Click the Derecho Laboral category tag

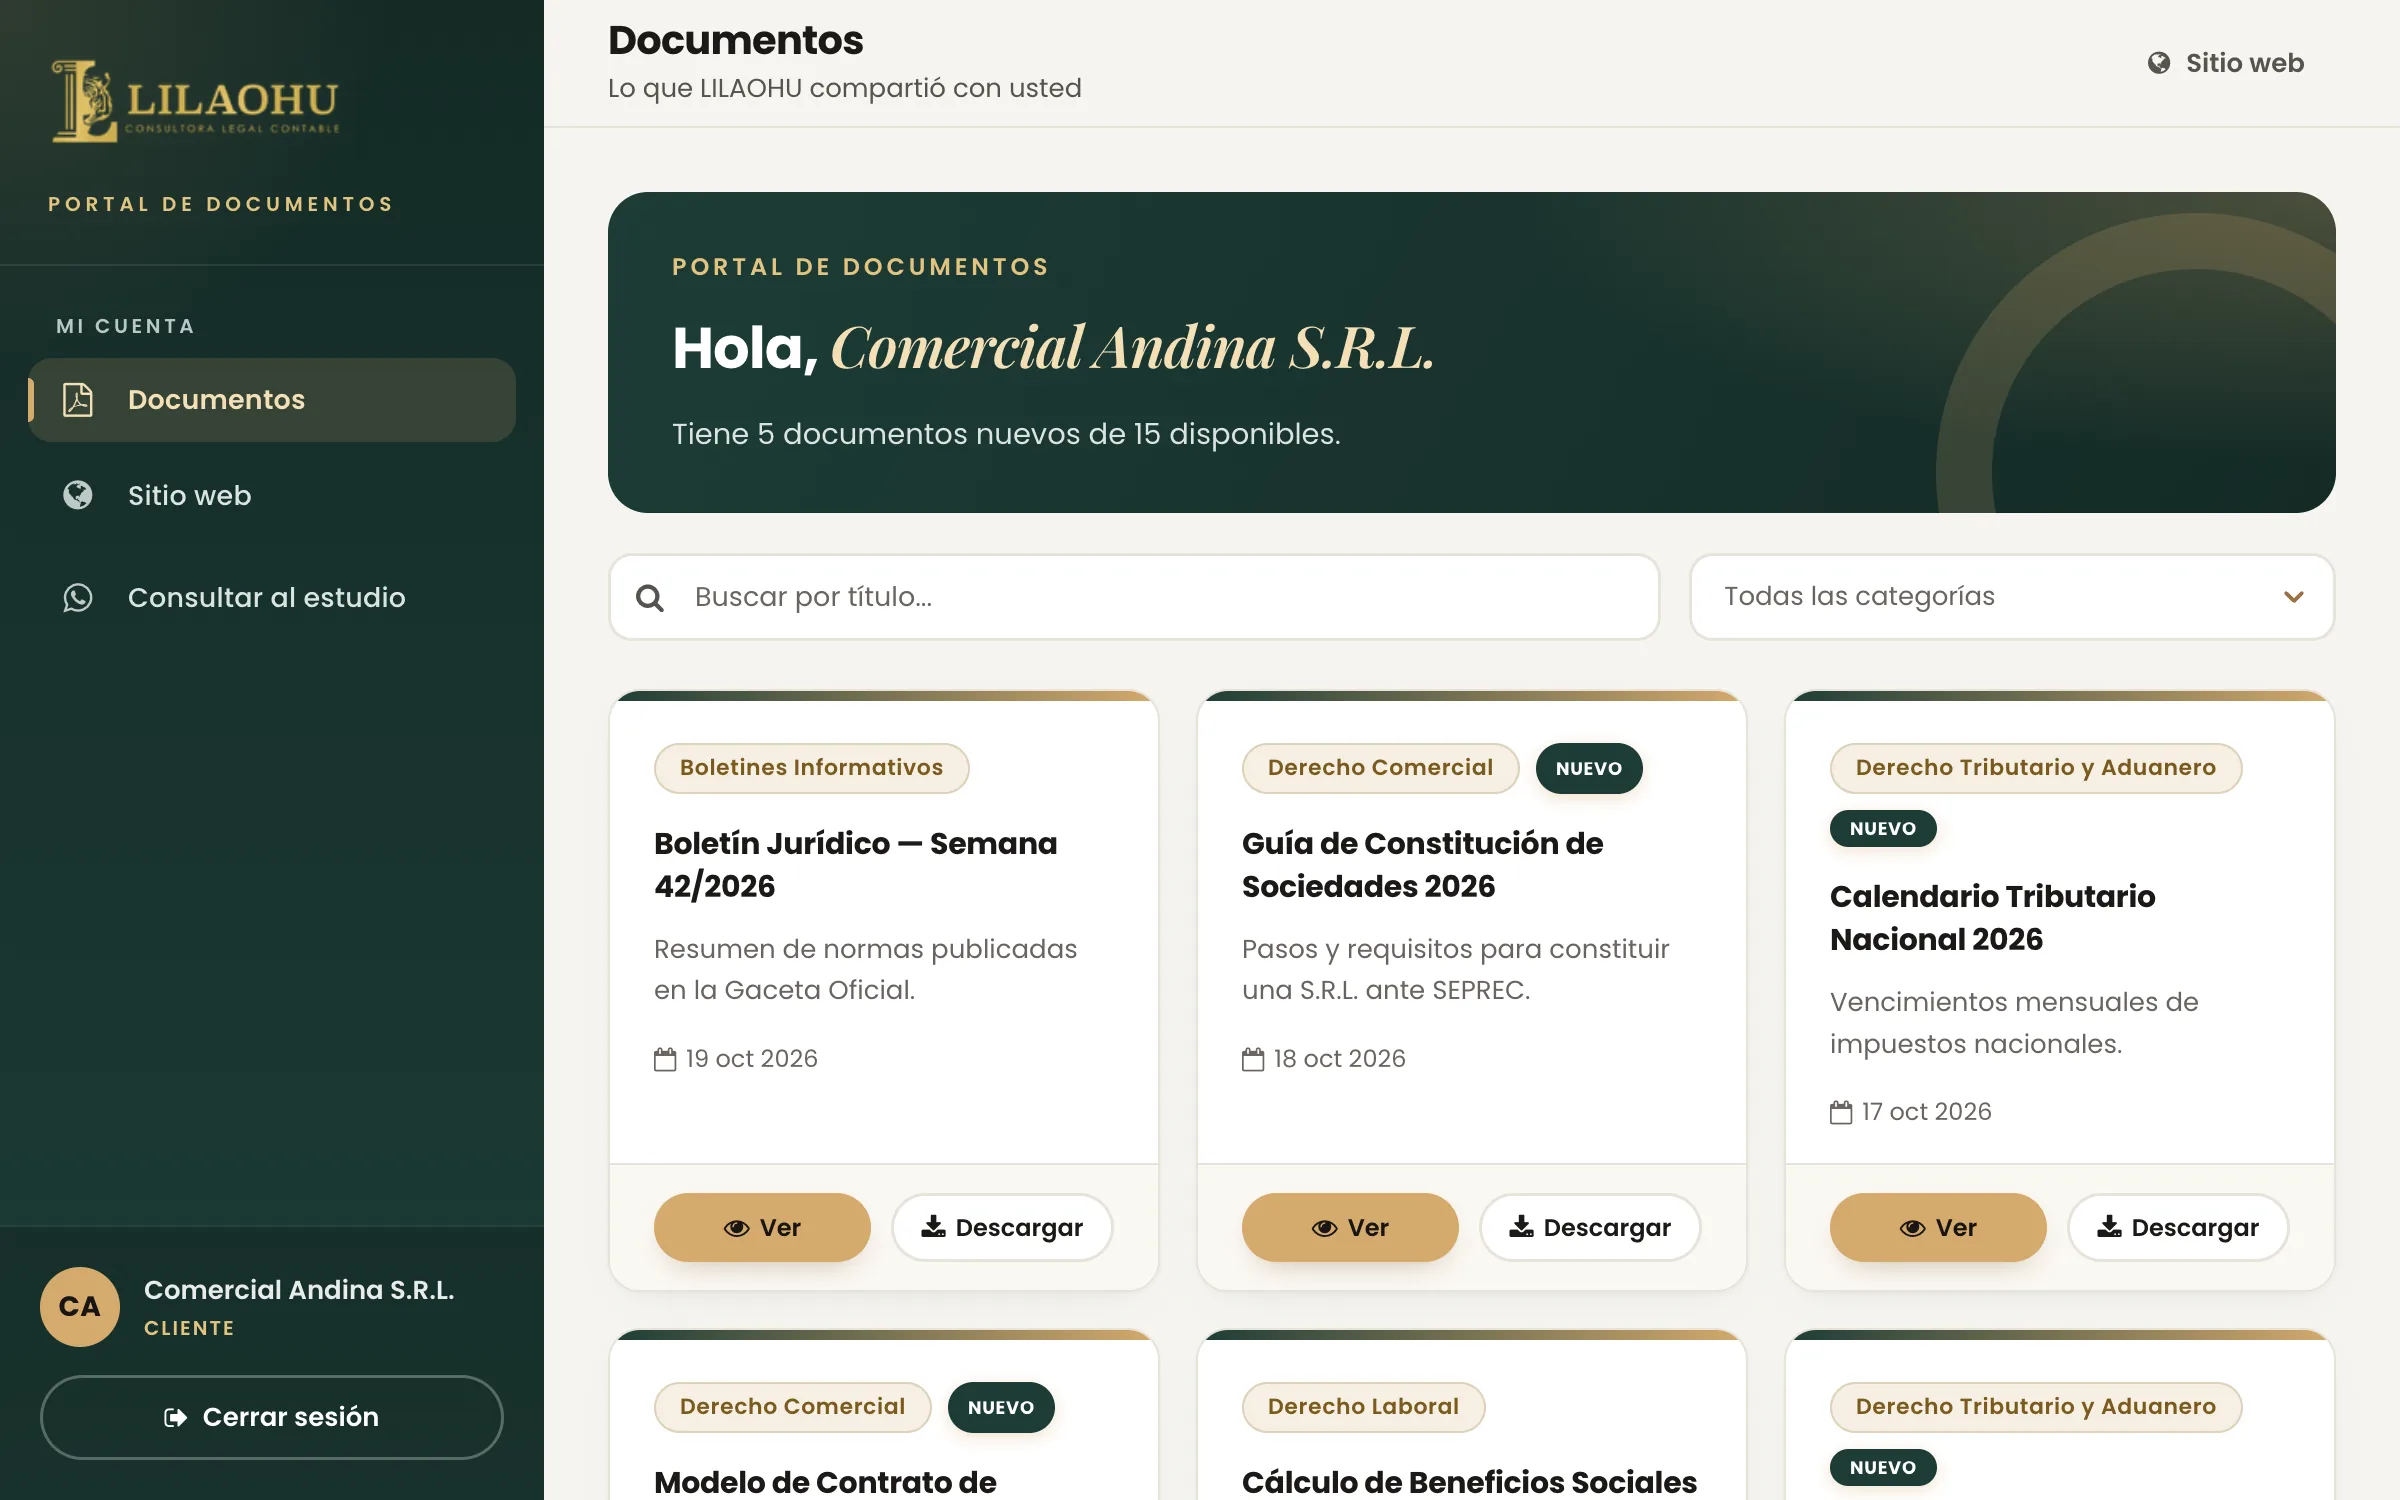coord(1363,1407)
